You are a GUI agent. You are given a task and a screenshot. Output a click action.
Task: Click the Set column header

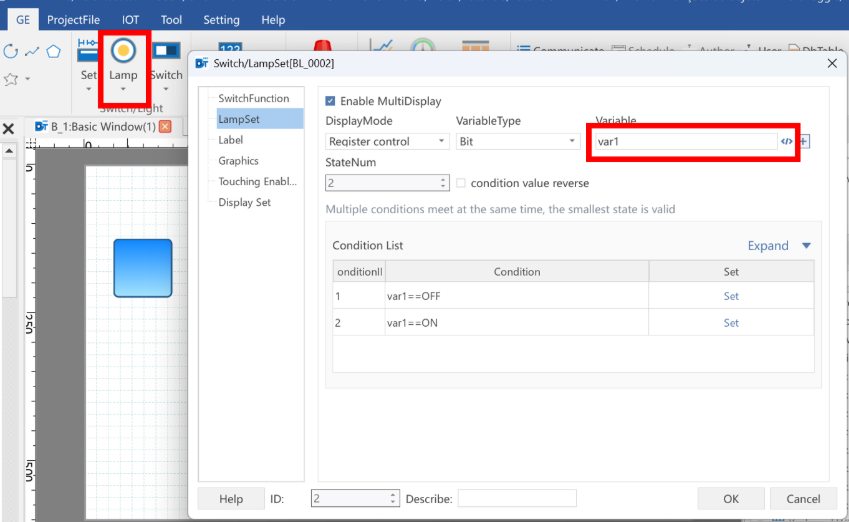731,272
